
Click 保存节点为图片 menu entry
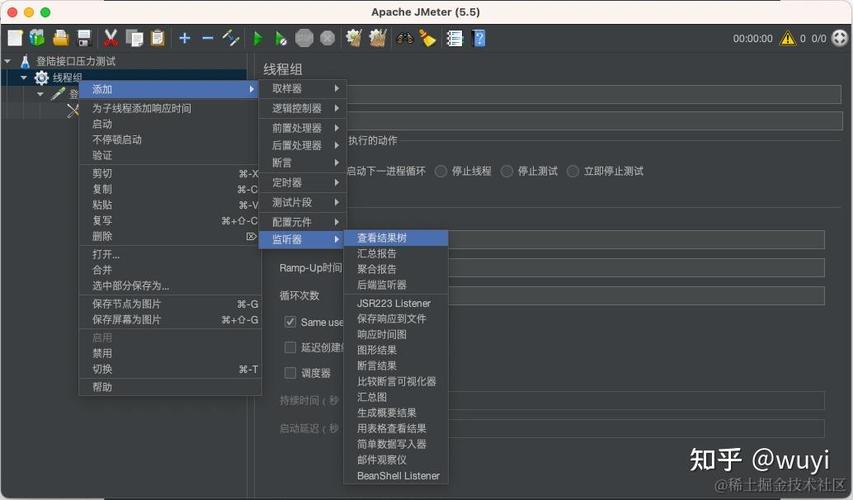(x=170, y=304)
